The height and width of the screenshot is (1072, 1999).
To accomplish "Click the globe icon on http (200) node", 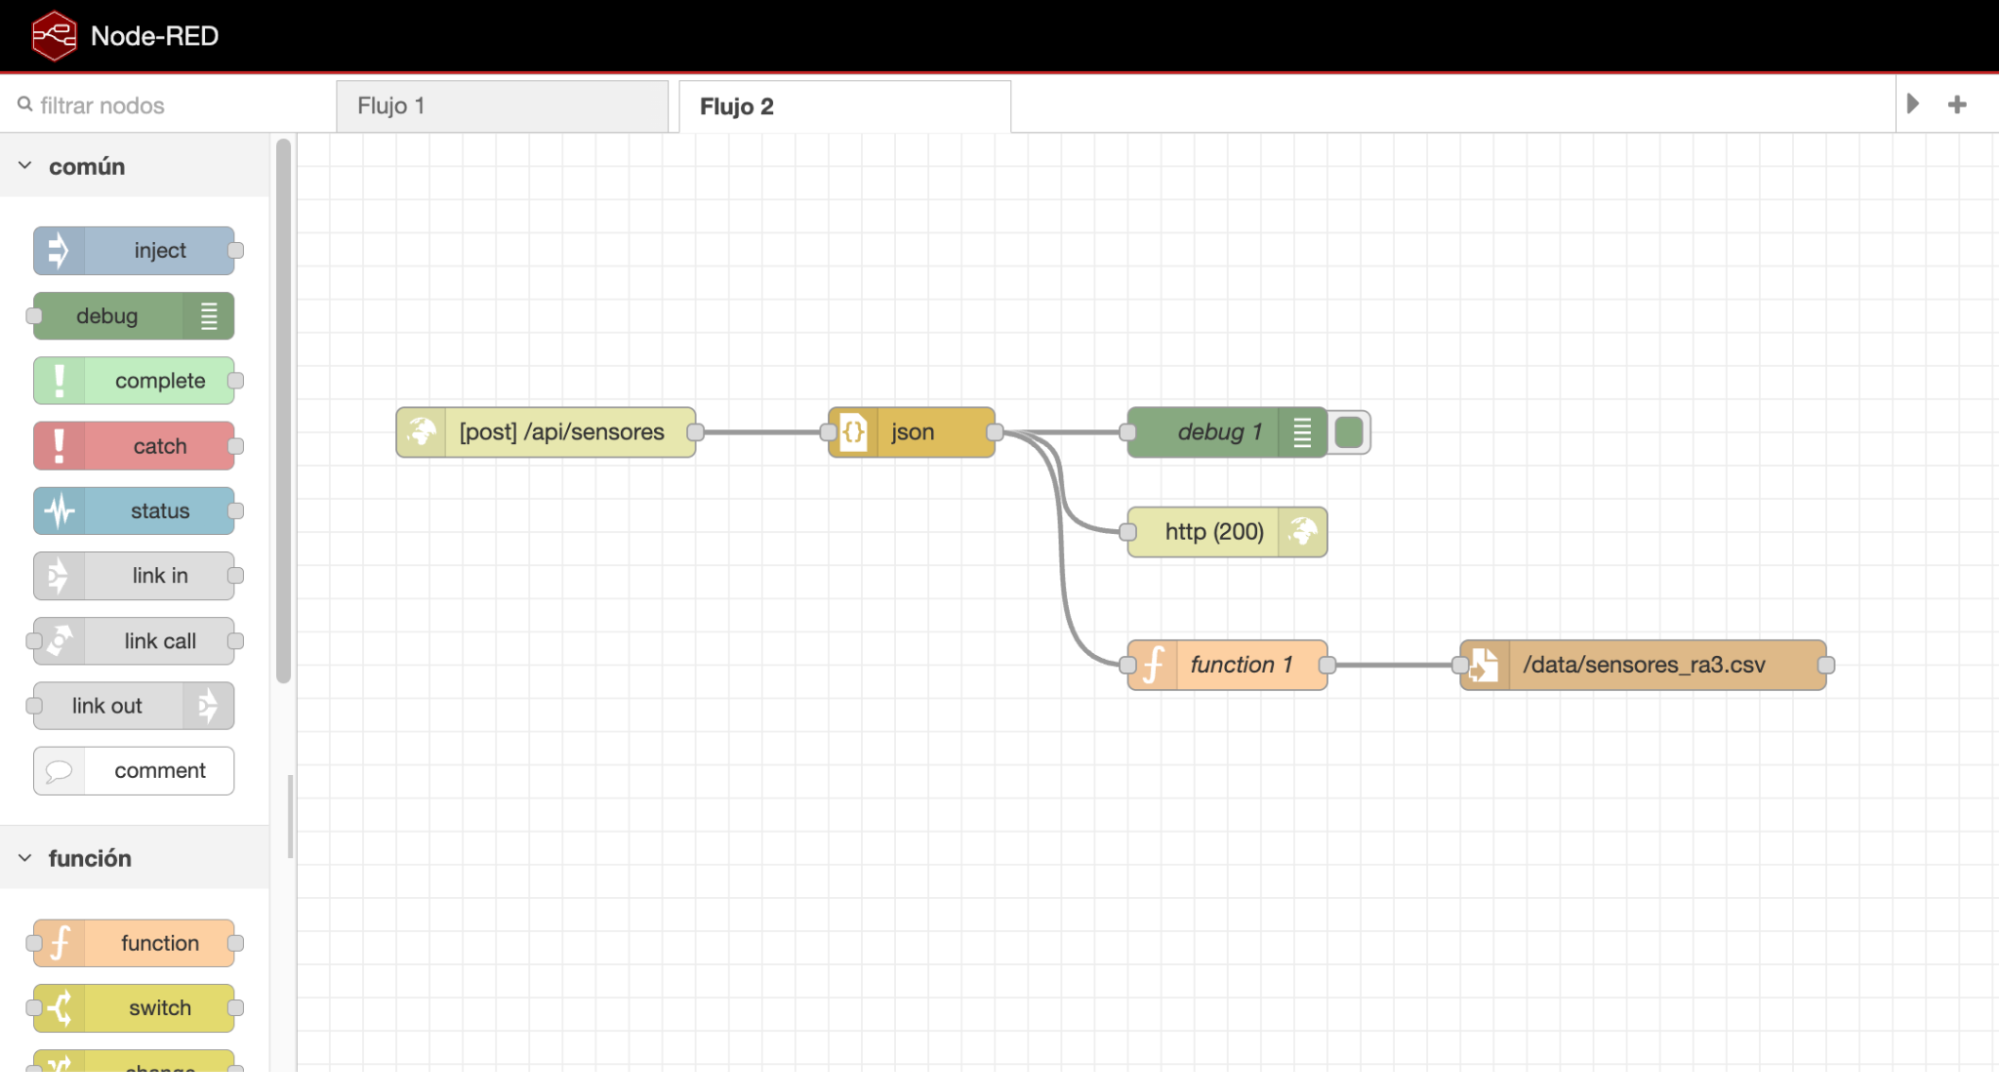I will [1302, 531].
